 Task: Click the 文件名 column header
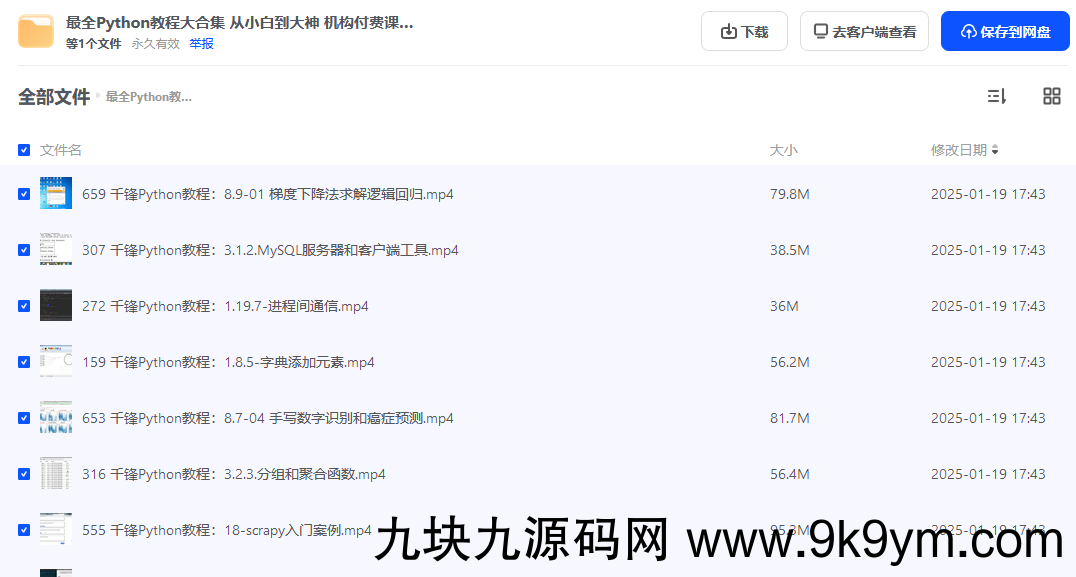tap(61, 150)
